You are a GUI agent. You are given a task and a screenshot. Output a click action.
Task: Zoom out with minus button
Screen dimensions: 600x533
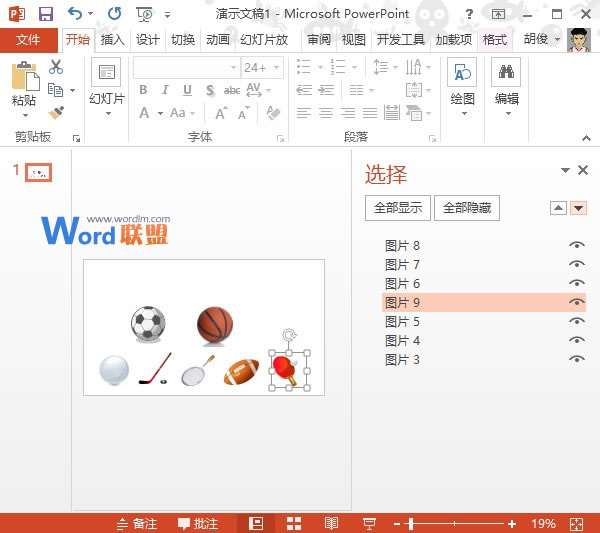[x=397, y=524]
